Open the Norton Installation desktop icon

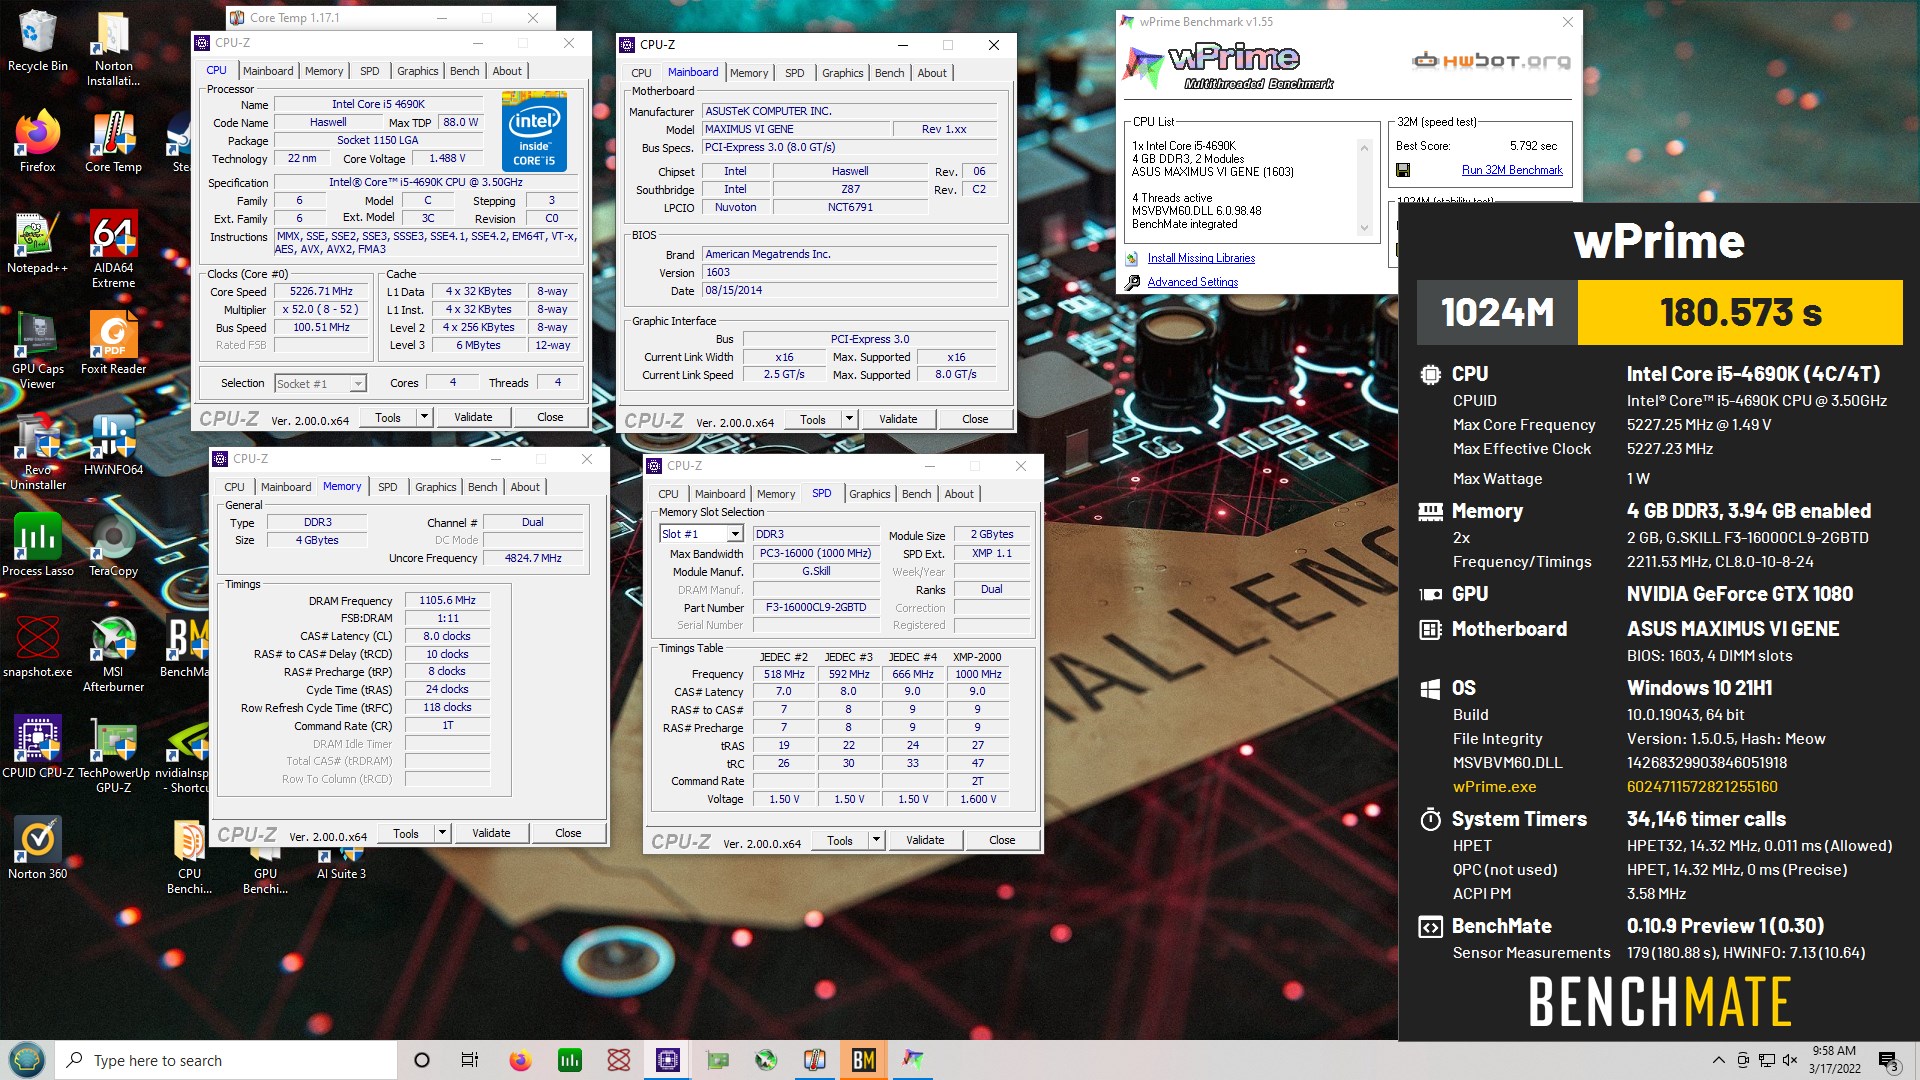point(113,48)
